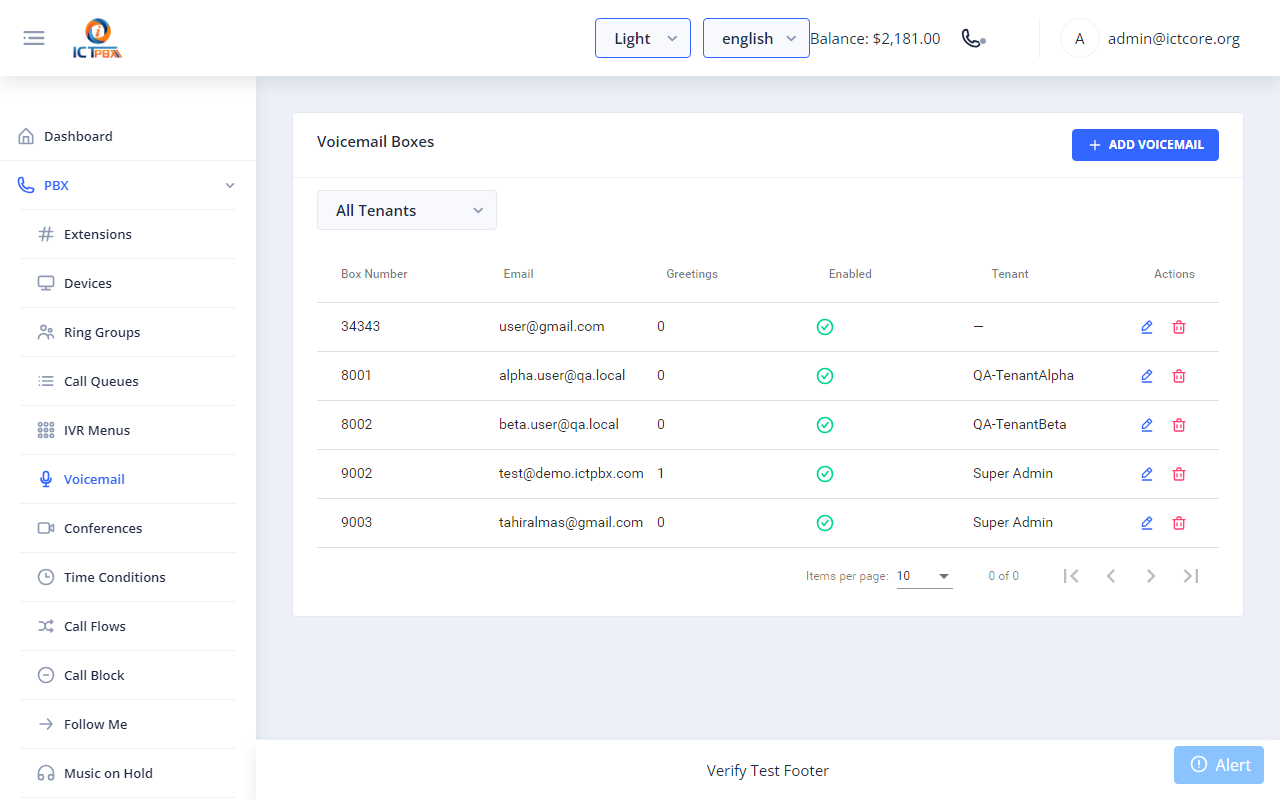Delete voicemail box 8002
The height and width of the screenshot is (800, 1280).
pos(1179,425)
